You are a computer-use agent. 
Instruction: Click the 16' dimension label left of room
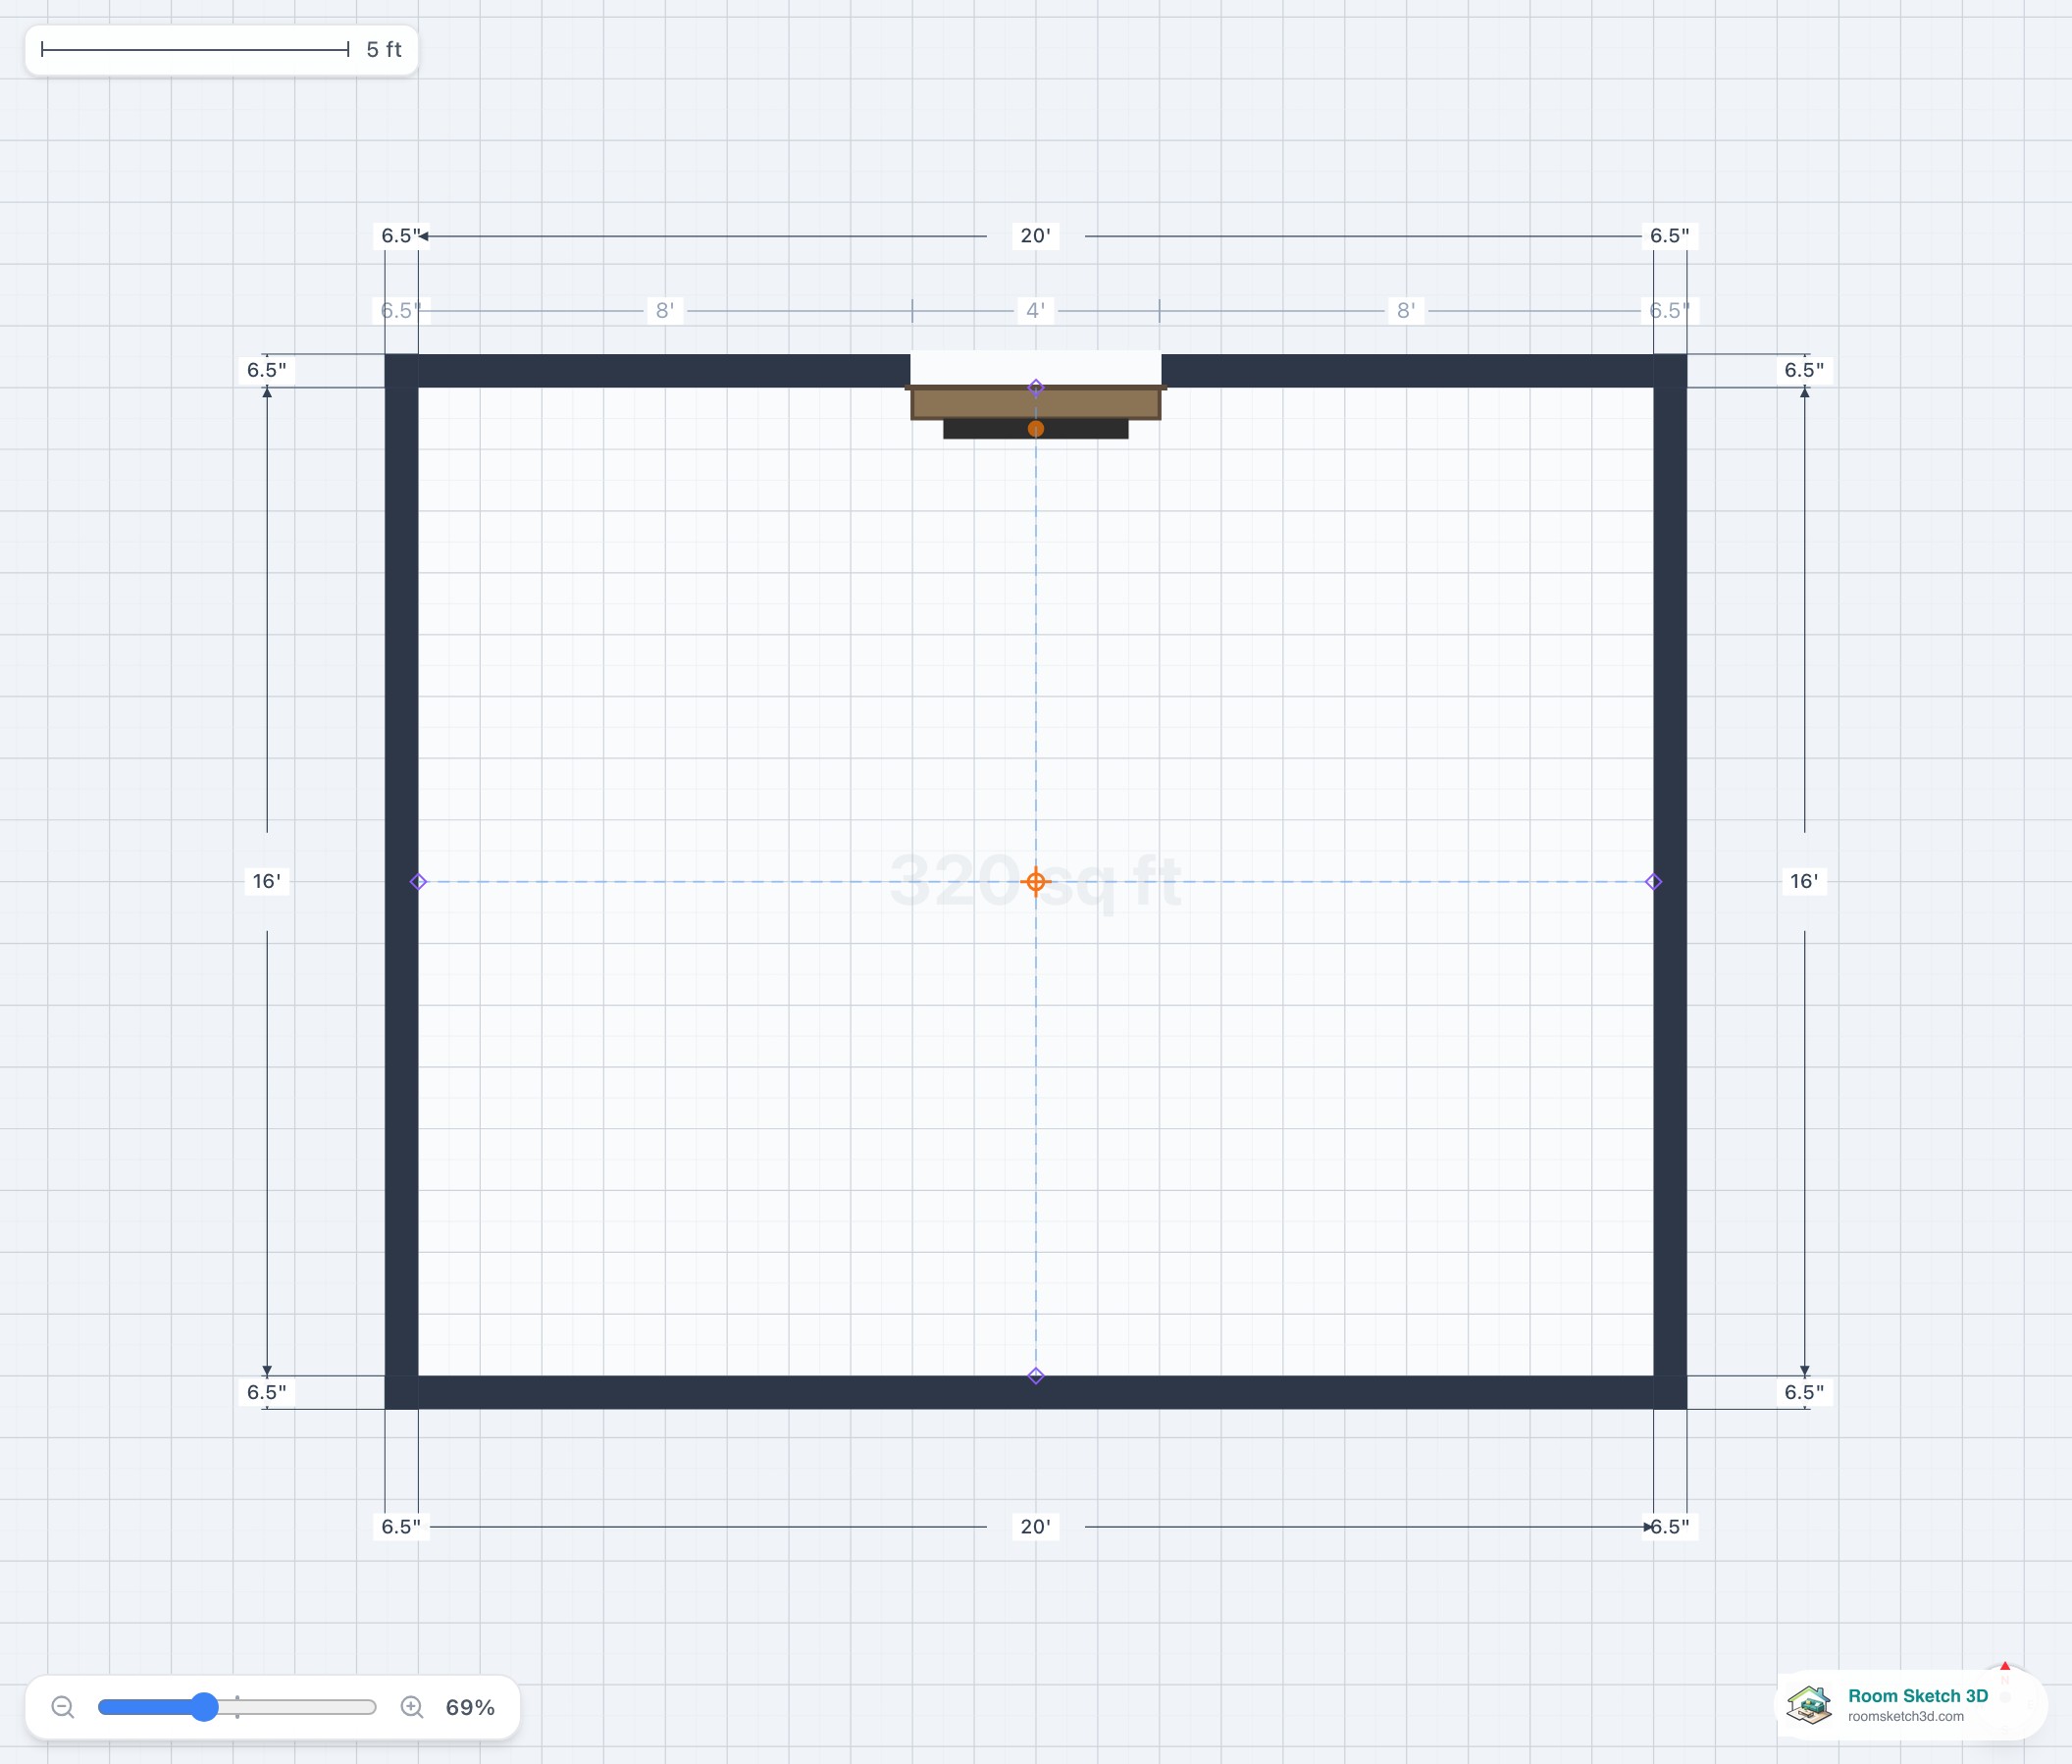point(266,881)
